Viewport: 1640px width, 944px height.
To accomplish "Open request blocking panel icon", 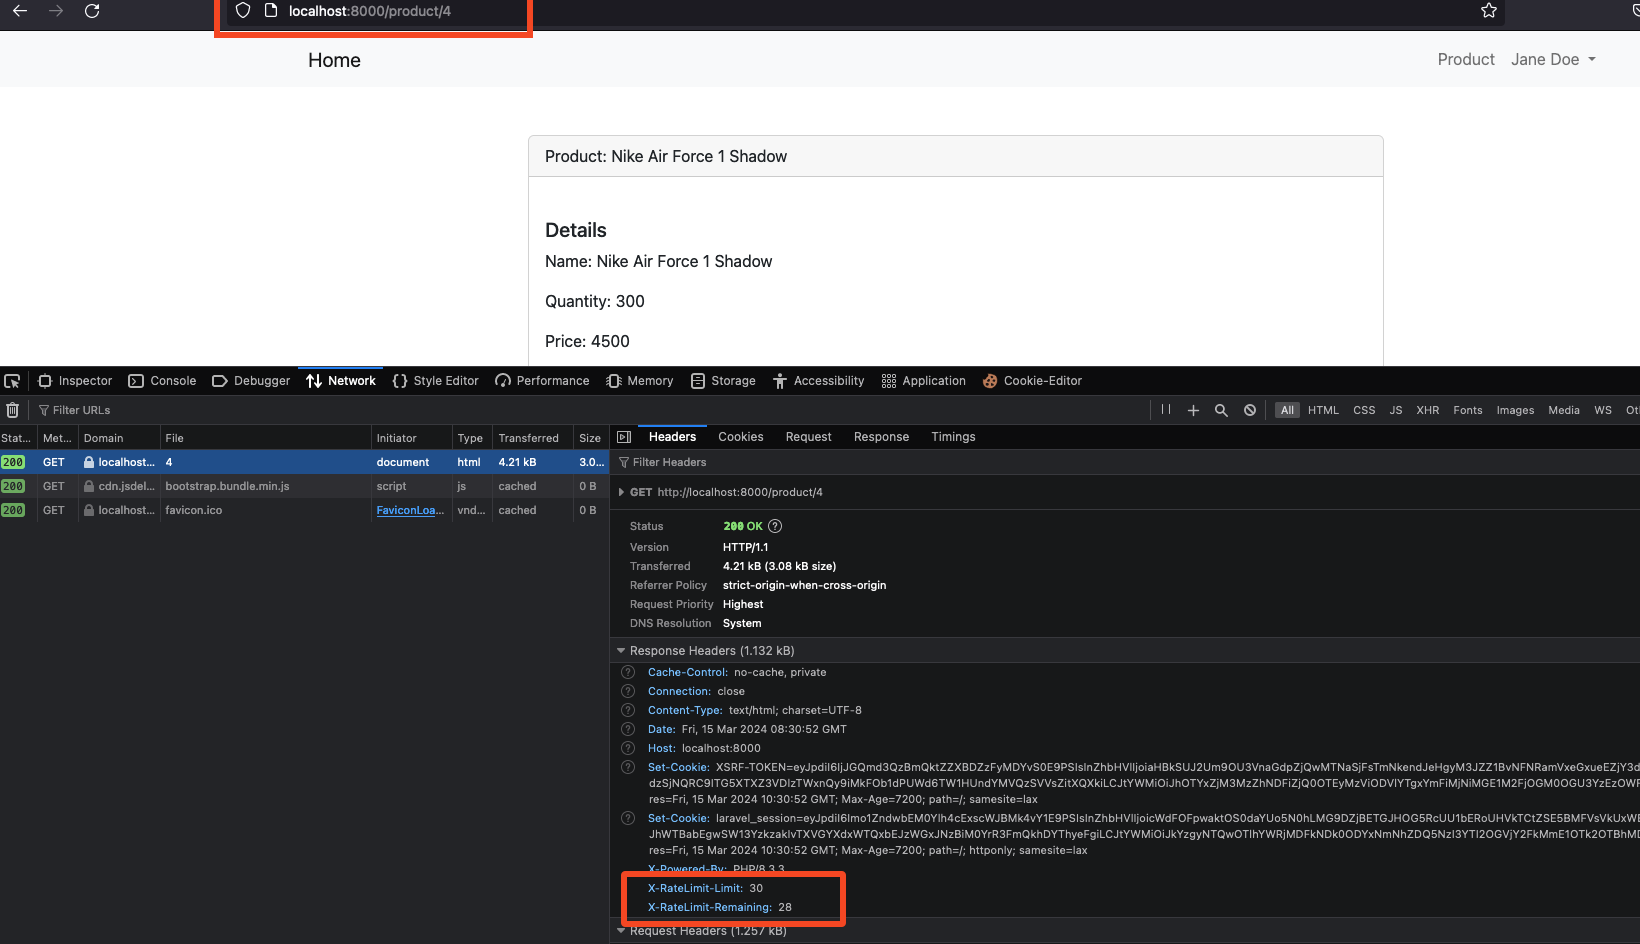I will (x=1250, y=410).
